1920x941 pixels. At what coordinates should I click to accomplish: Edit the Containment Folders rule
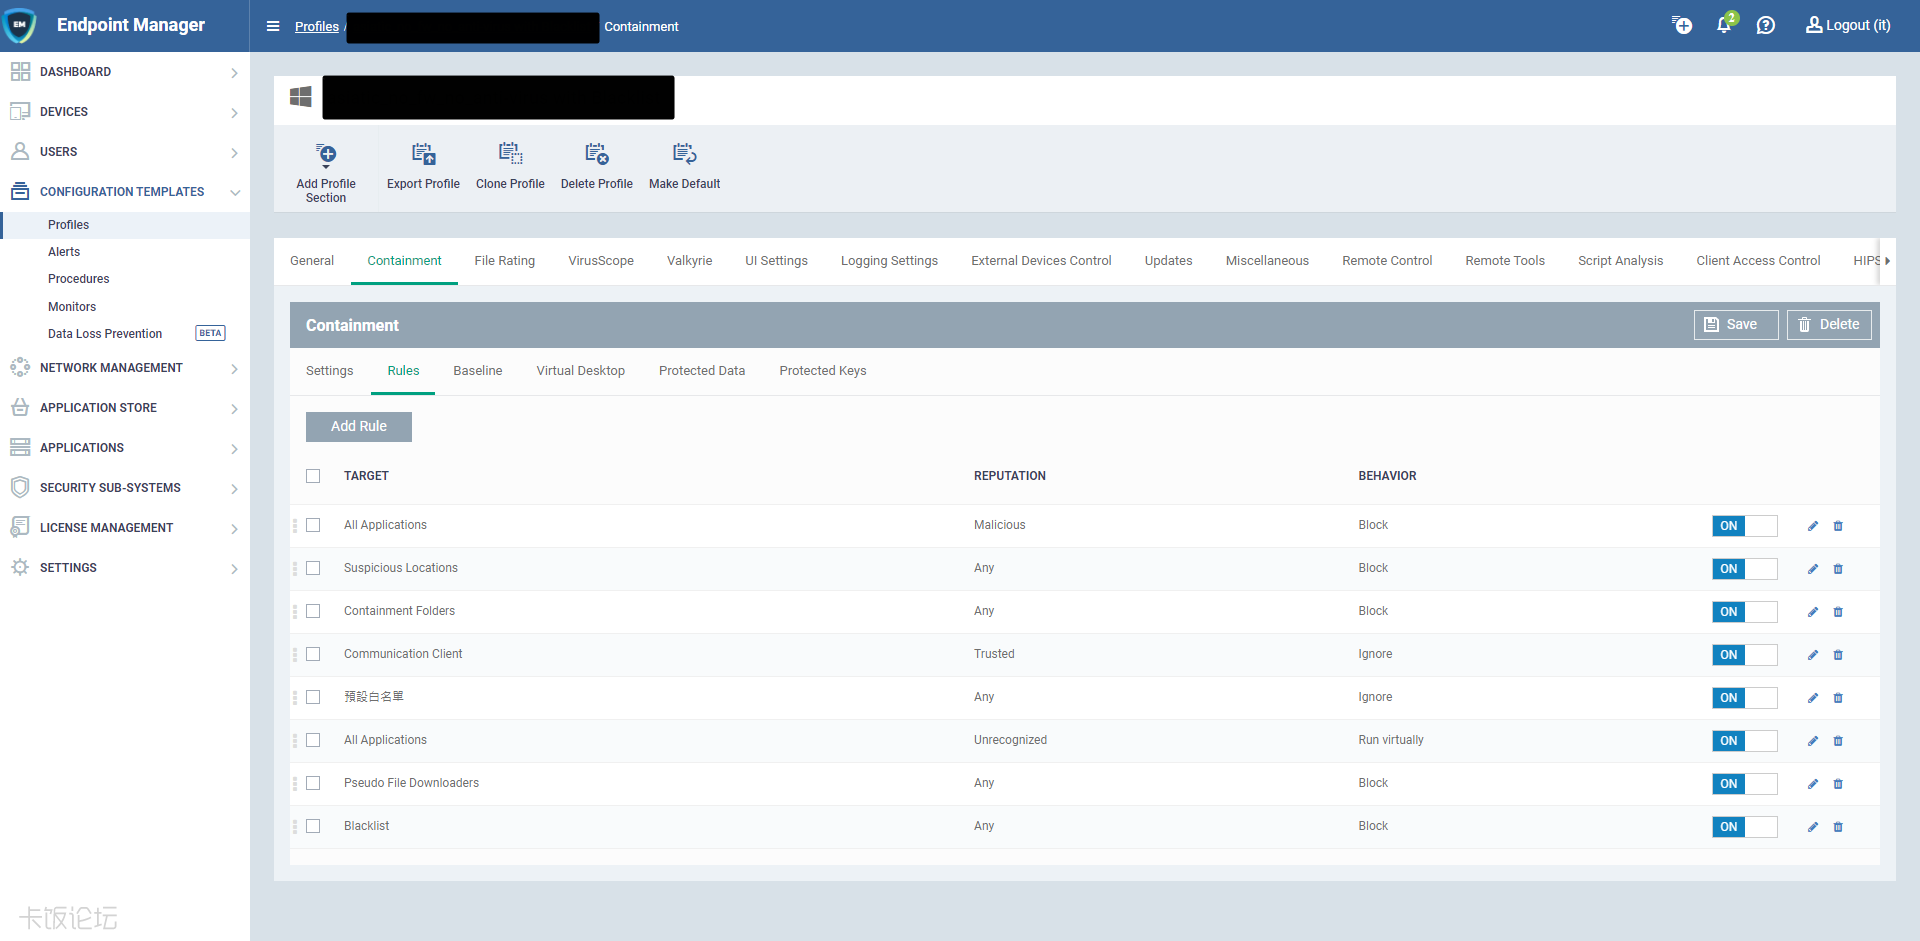pos(1813,612)
